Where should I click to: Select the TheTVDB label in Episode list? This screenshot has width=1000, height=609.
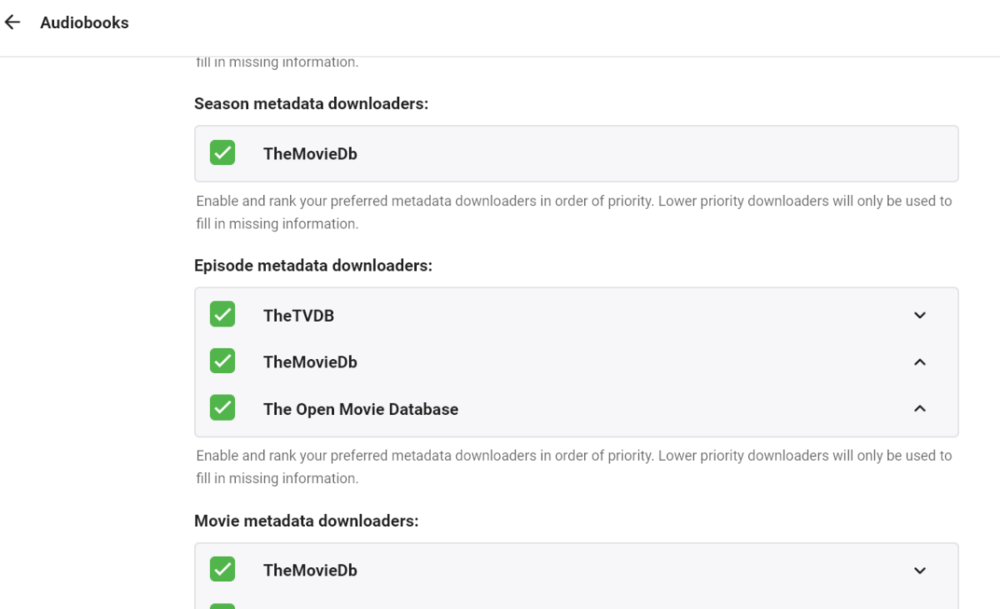tap(298, 315)
